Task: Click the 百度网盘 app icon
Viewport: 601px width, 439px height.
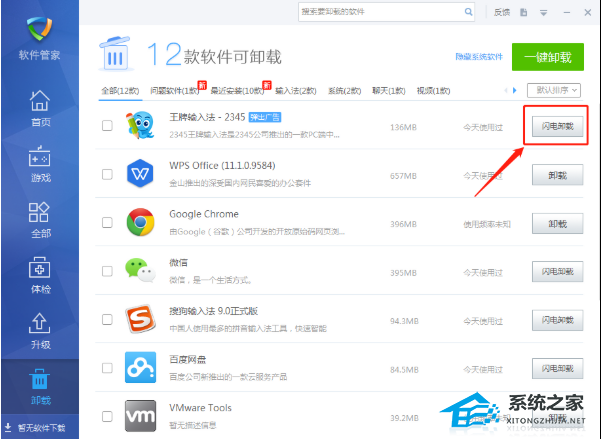Action: click(x=140, y=367)
